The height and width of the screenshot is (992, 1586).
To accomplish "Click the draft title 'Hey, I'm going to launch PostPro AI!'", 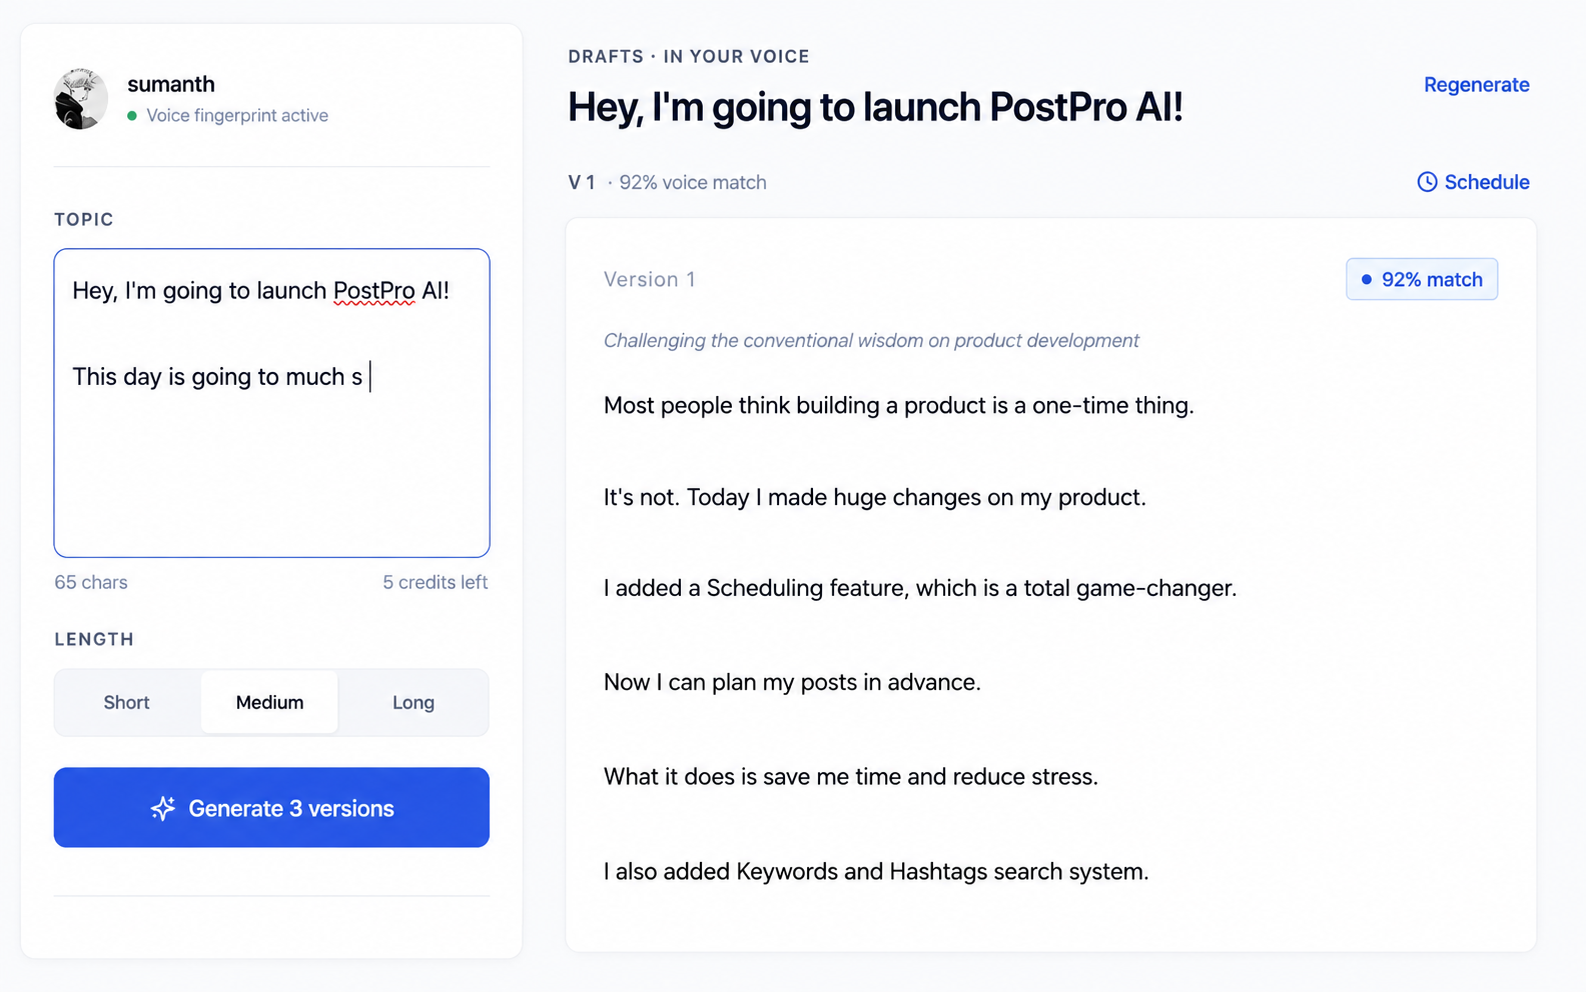I will [875, 107].
